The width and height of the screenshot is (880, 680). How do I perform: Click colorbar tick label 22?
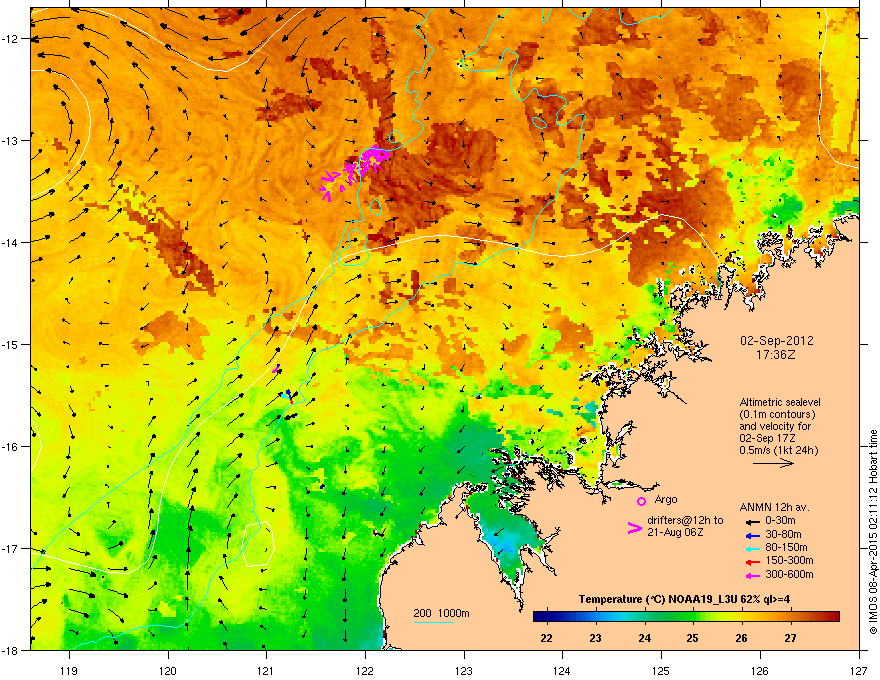pyautogui.click(x=546, y=638)
